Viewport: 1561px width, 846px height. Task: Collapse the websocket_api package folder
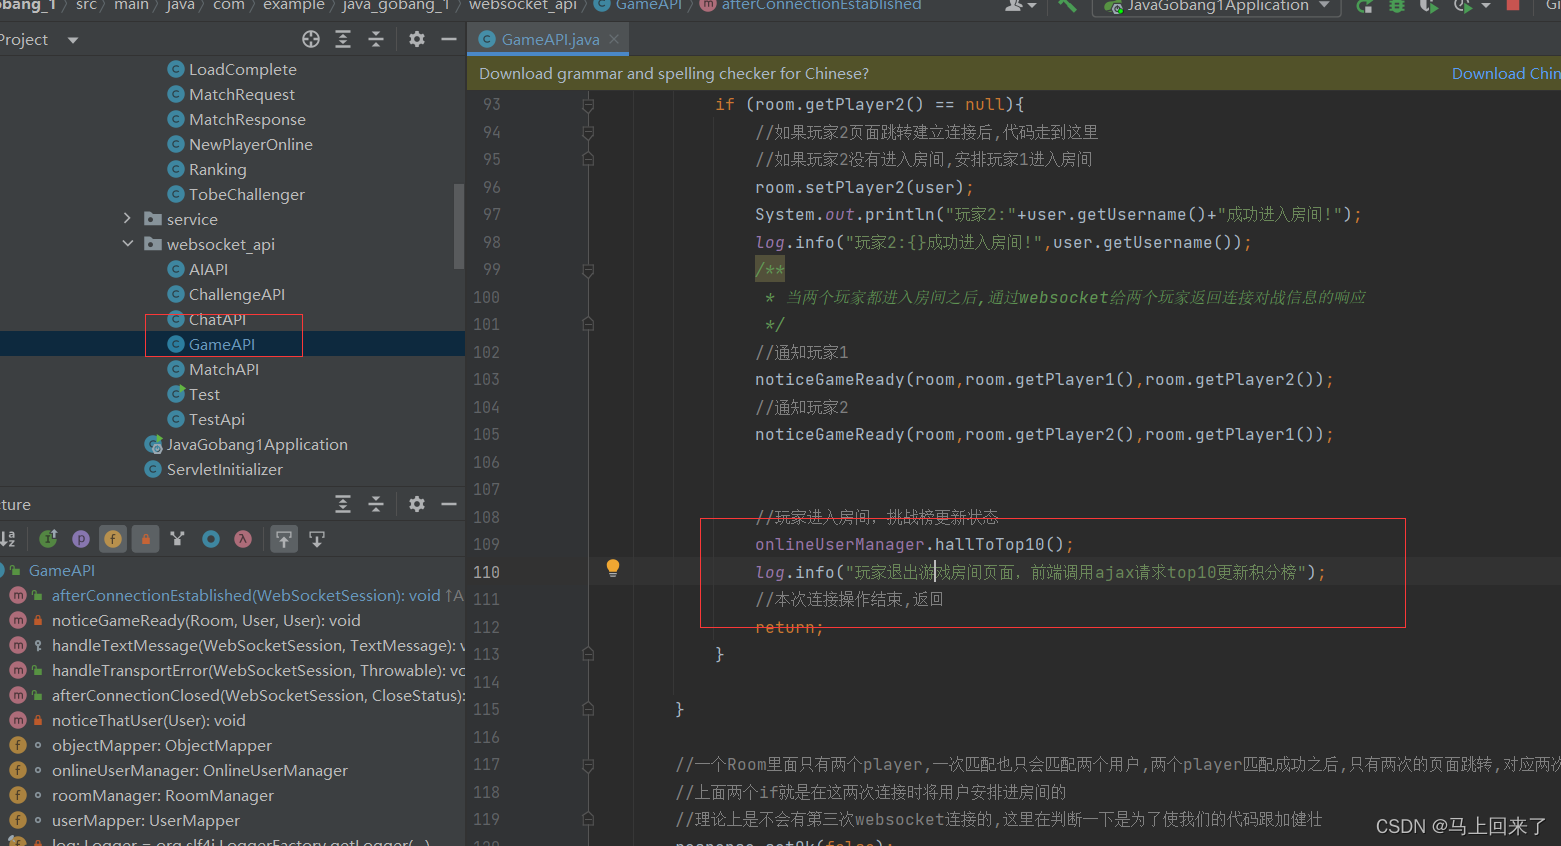127,244
